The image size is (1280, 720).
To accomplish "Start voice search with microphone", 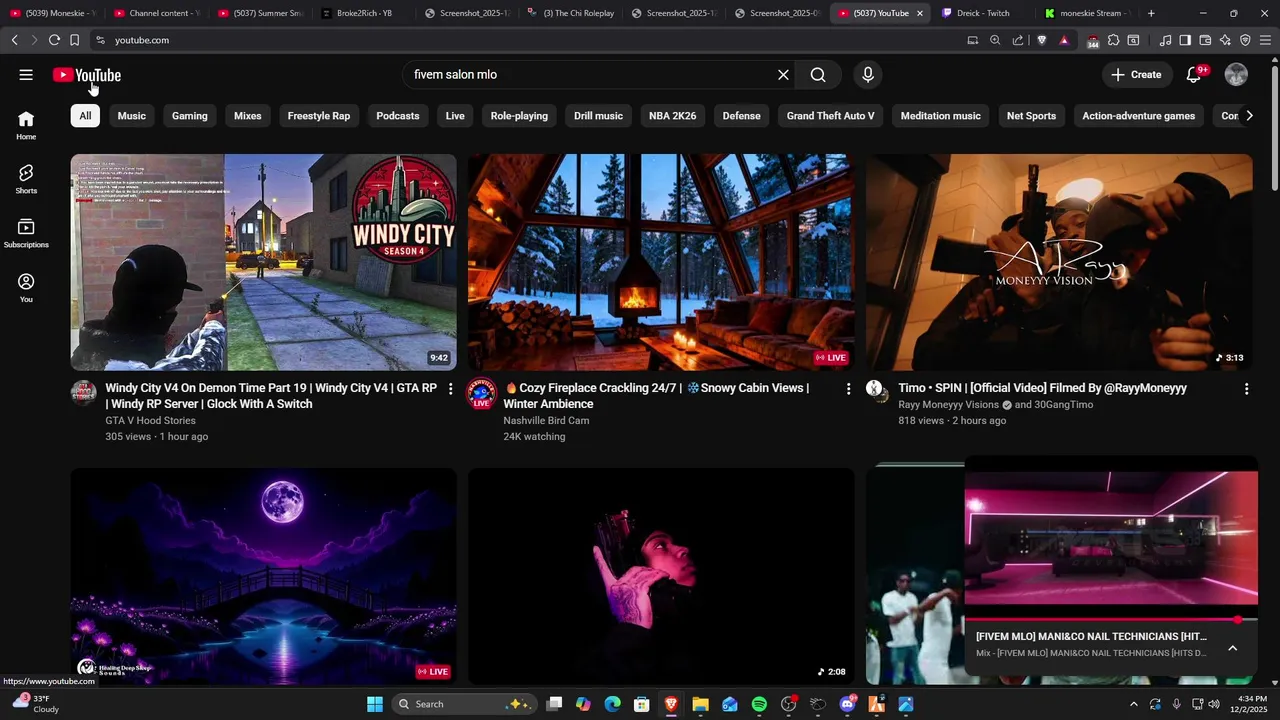I will [x=868, y=75].
